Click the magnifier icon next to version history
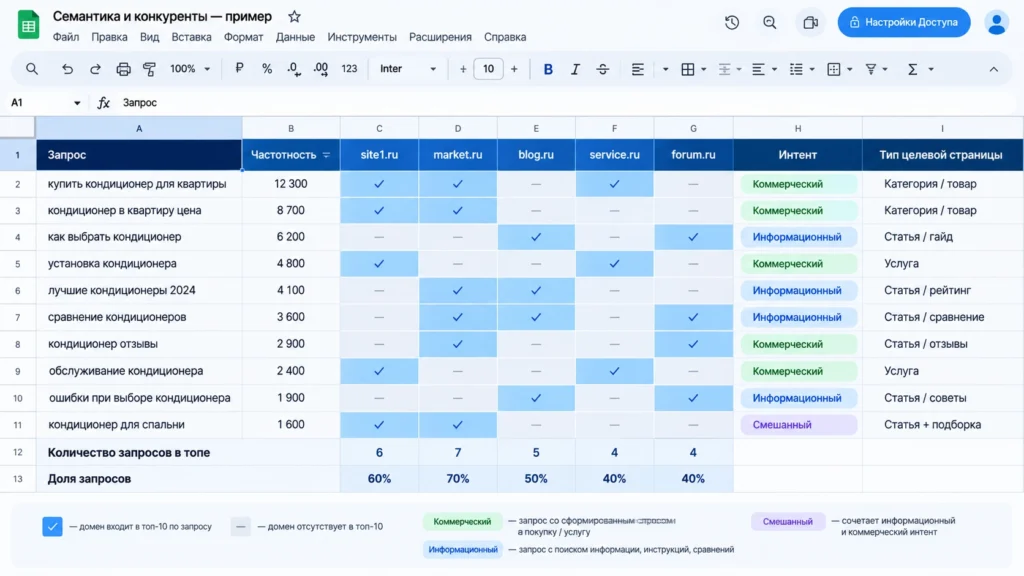1024x576 pixels. coord(770,22)
